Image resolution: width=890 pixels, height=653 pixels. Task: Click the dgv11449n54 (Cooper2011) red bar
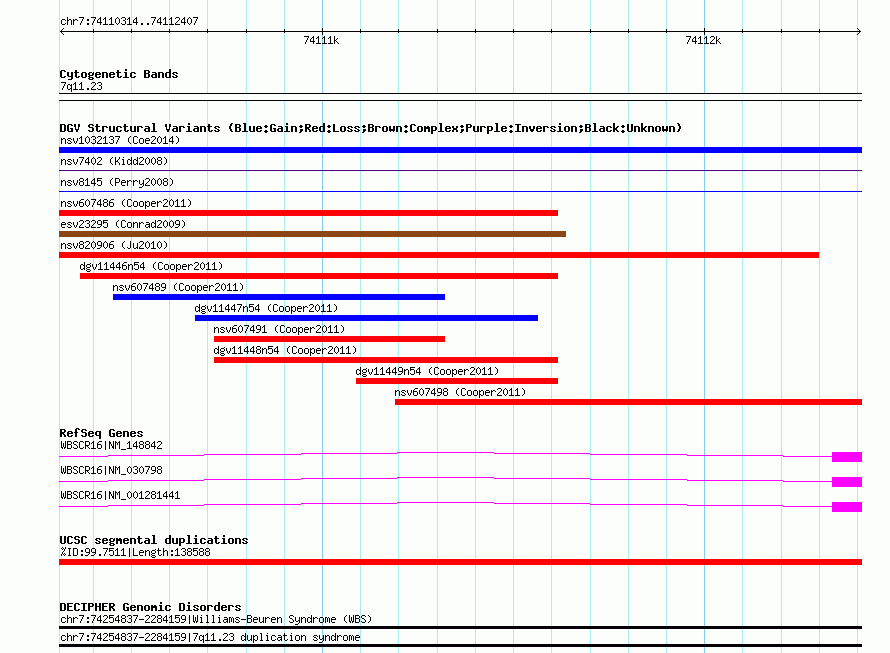pyautogui.click(x=457, y=381)
